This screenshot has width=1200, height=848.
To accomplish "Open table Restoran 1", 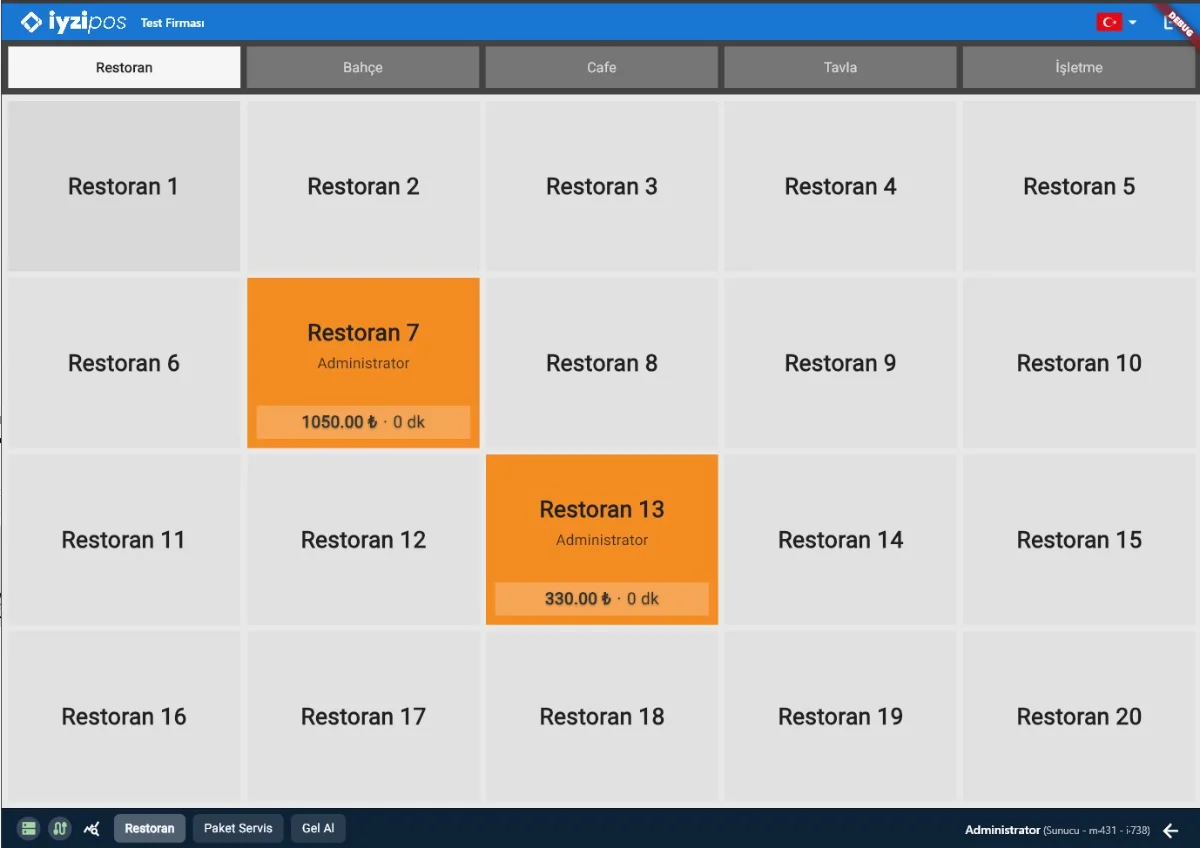I will click(124, 186).
